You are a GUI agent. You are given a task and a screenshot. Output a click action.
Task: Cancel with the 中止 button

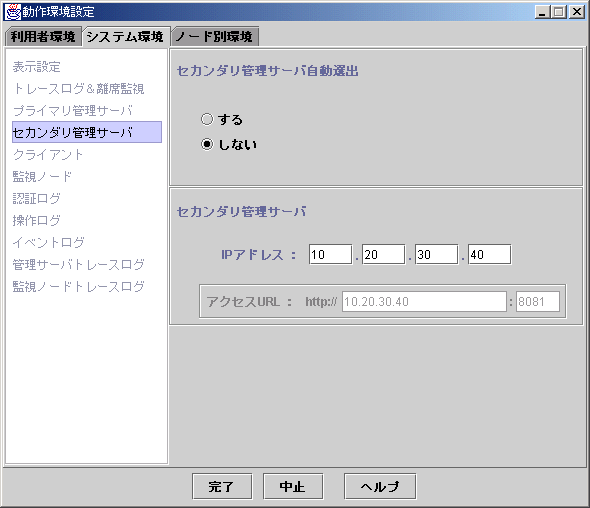[293, 487]
